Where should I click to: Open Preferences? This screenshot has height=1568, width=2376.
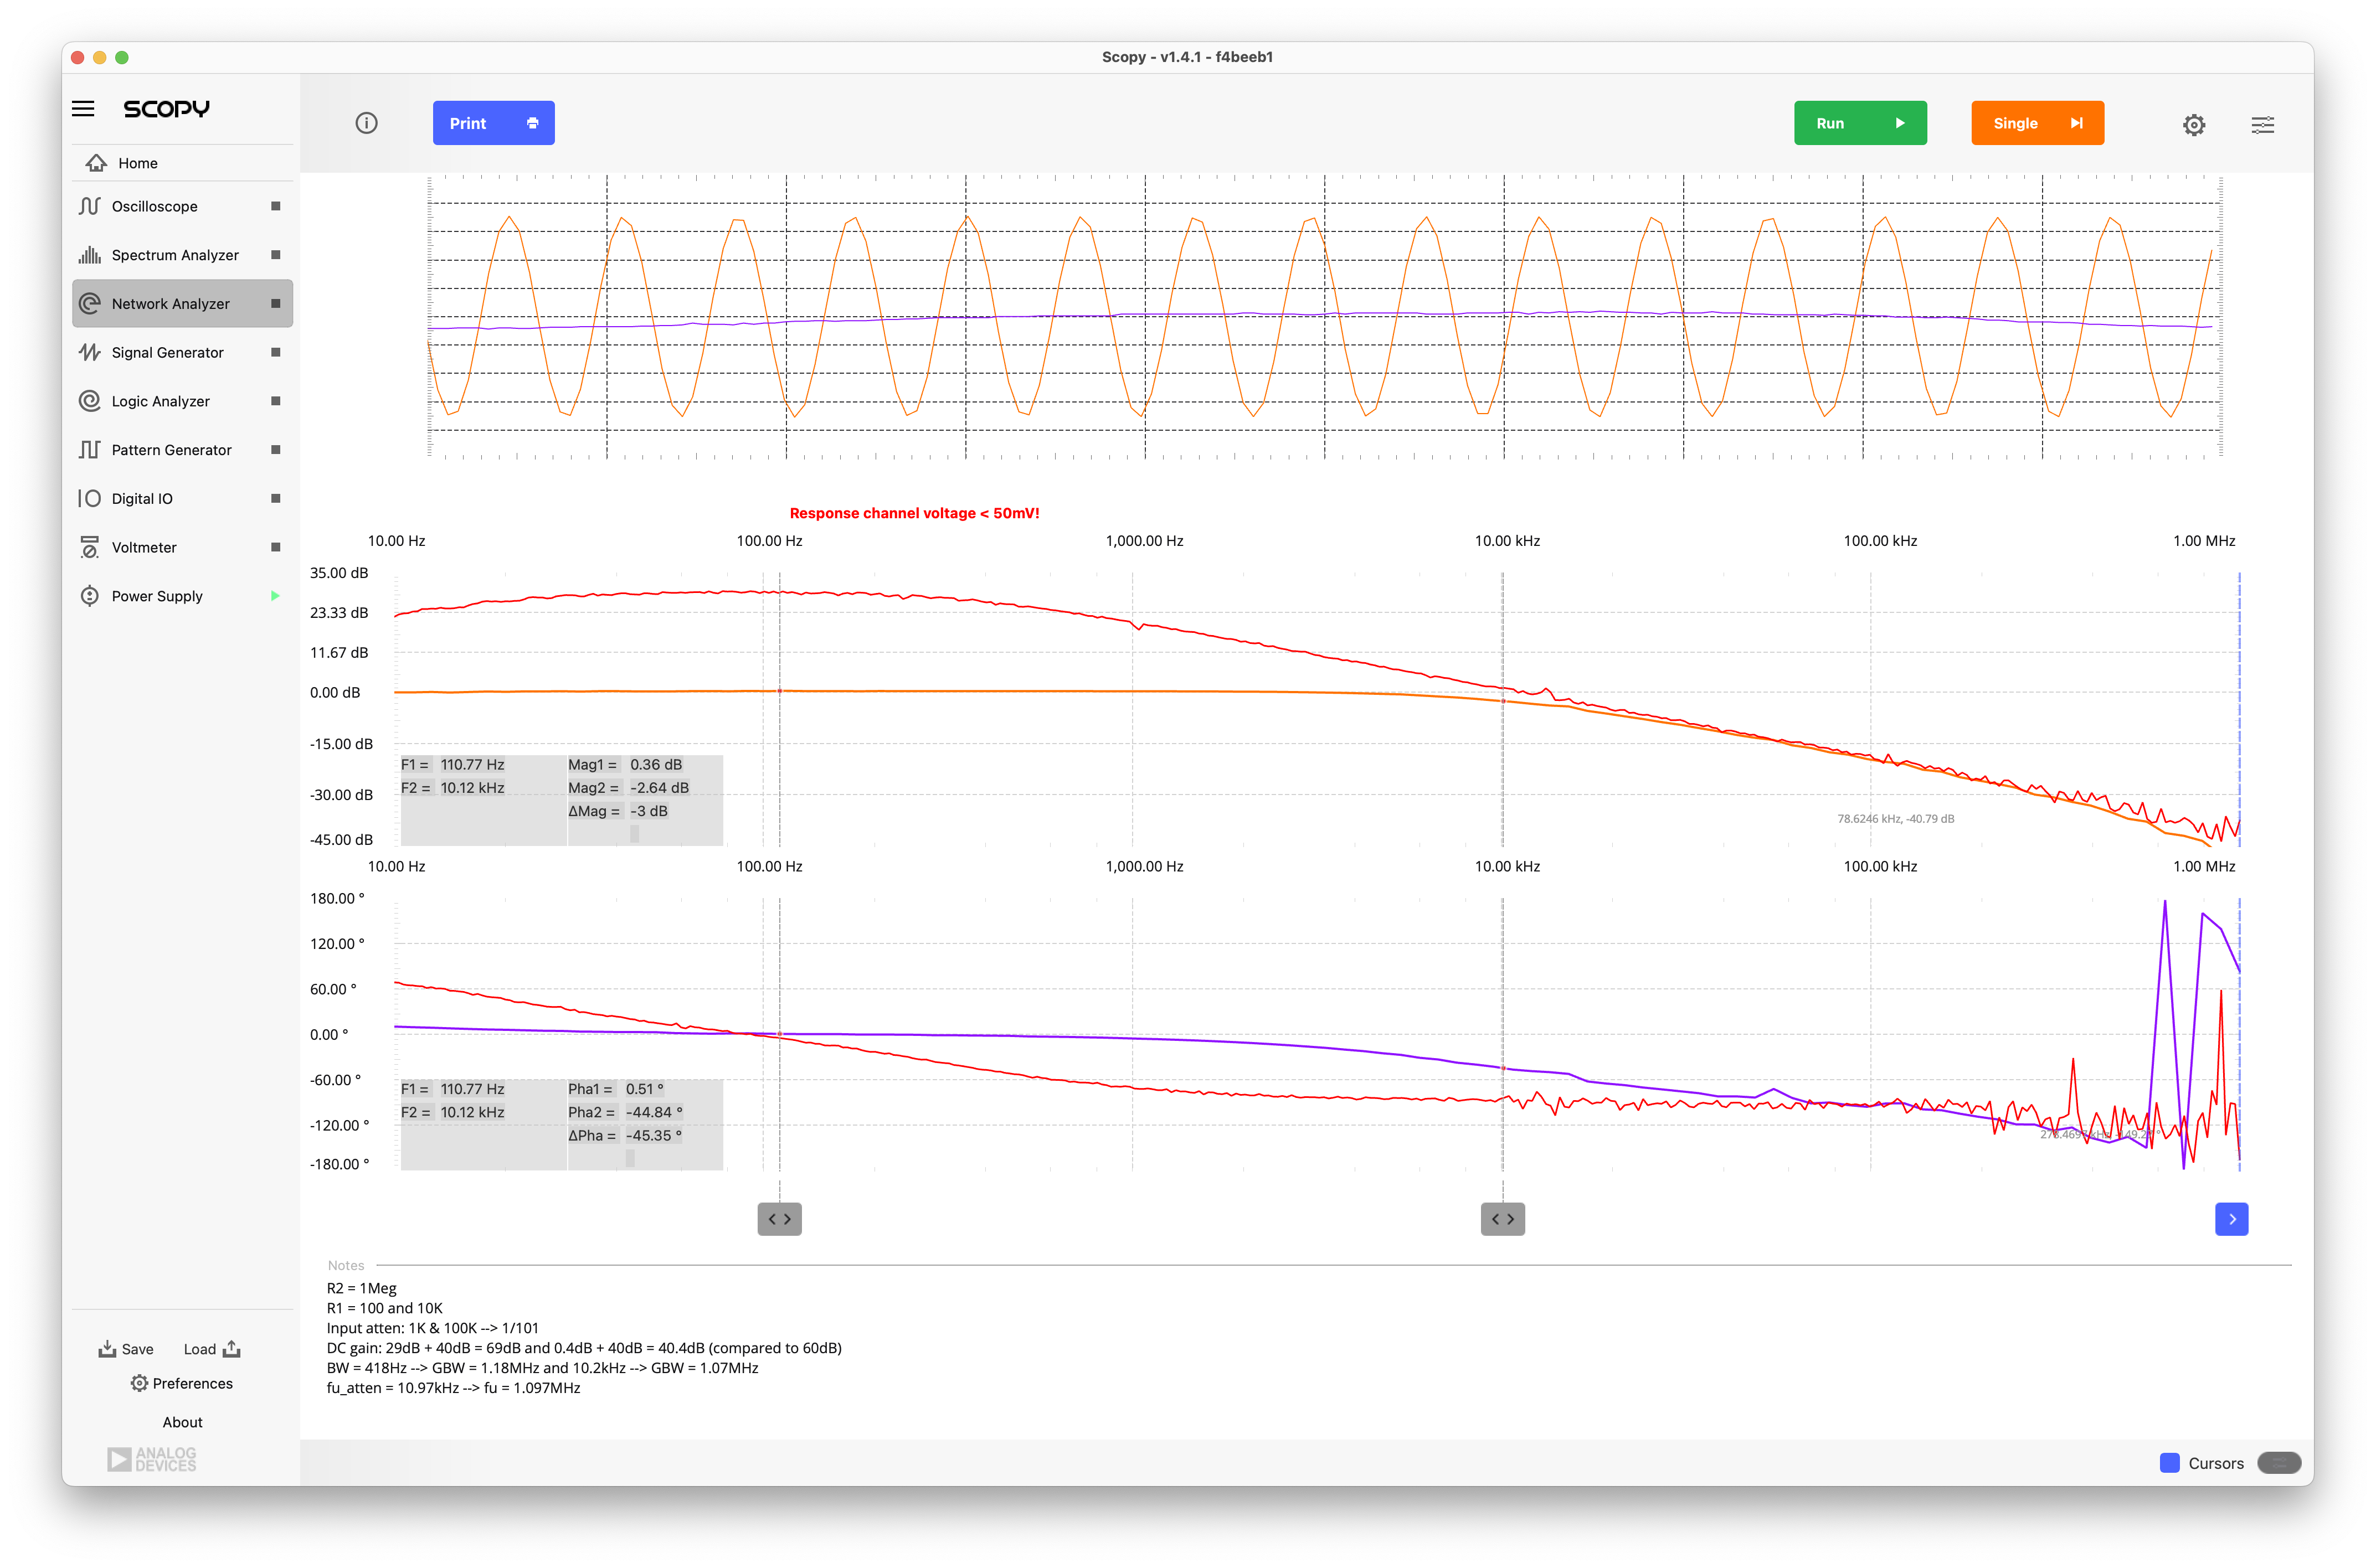click(182, 1383)
